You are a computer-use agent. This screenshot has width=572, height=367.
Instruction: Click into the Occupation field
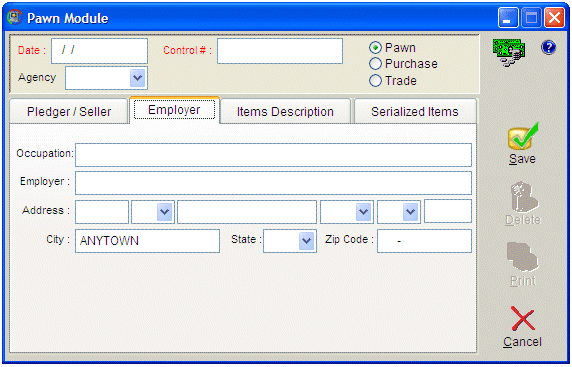(x=273, y=155)
